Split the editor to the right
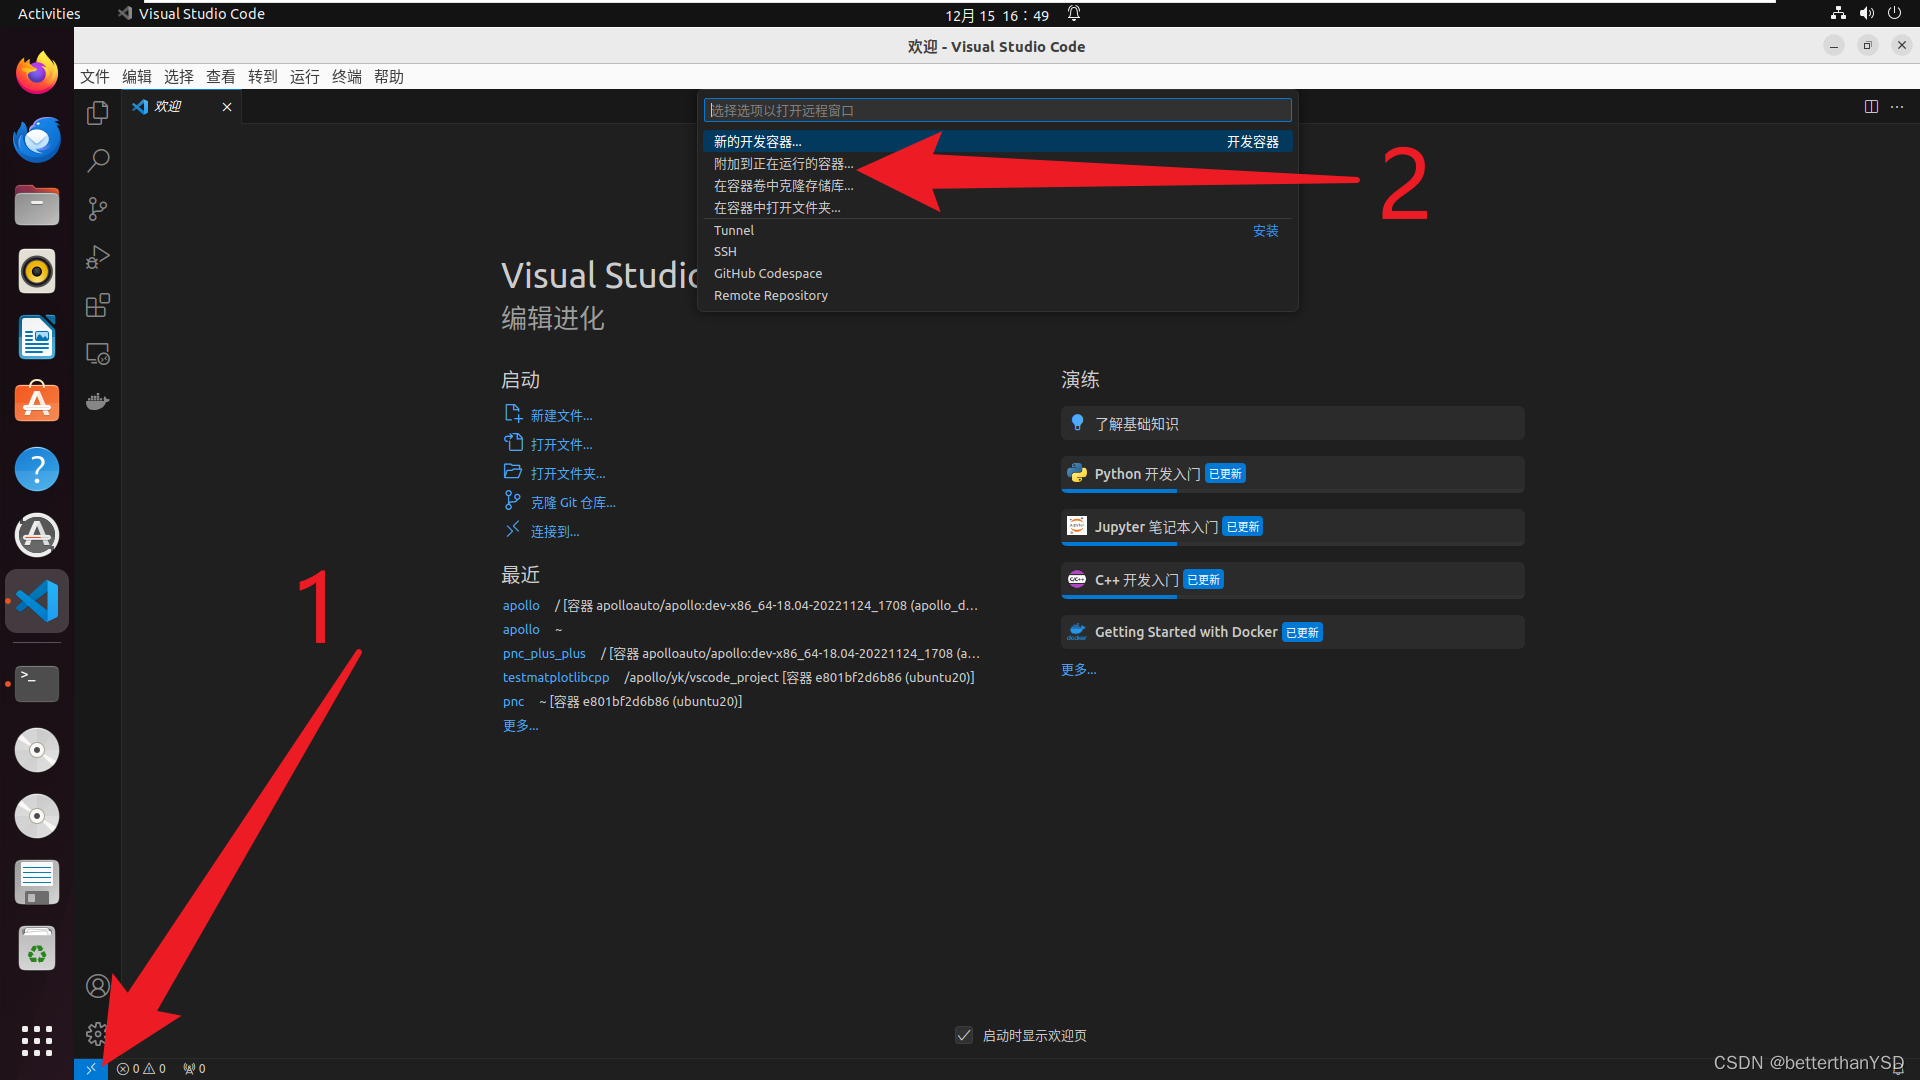The height and width of the screenshot is (1080, 1920). (x=1871, y=106)
